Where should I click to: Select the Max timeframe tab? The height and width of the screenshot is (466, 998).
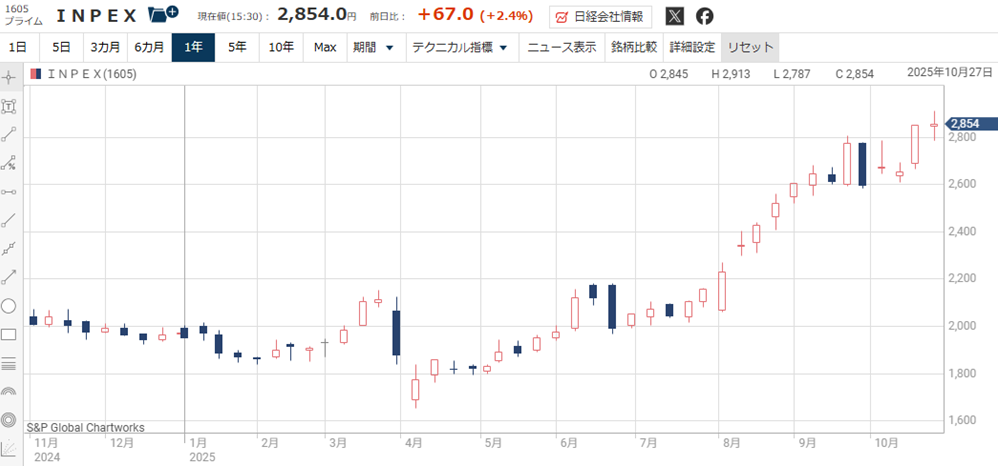point(324,47)
